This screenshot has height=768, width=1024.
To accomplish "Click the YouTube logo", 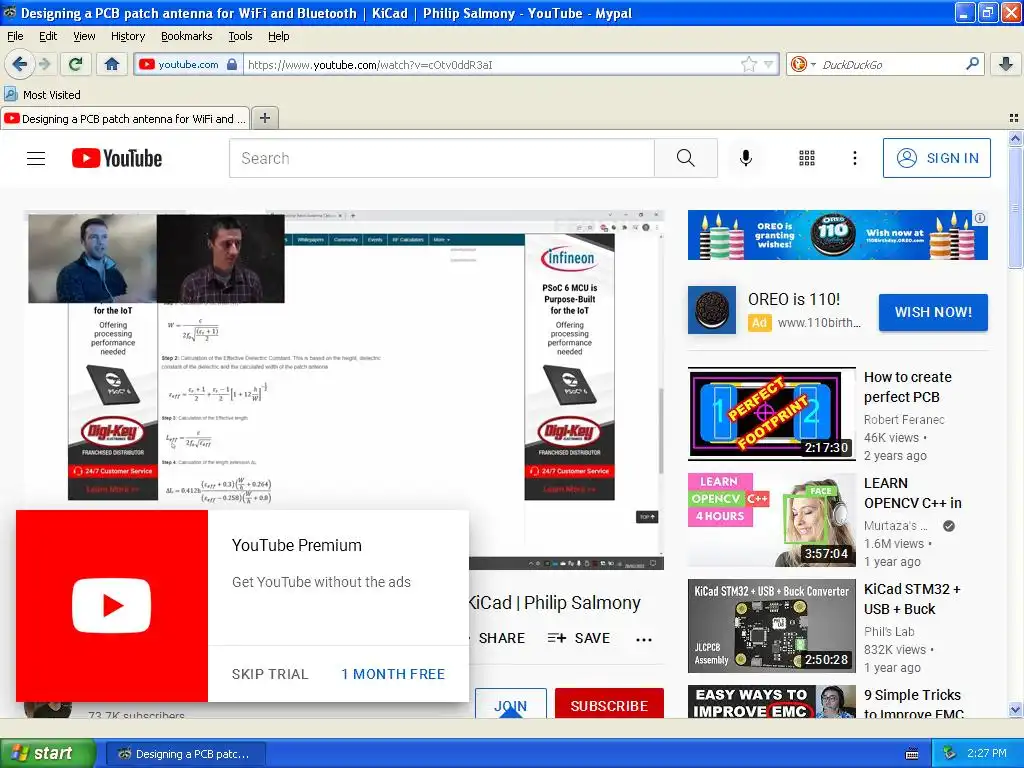I will pyautogui.click(x=117, y=158).
